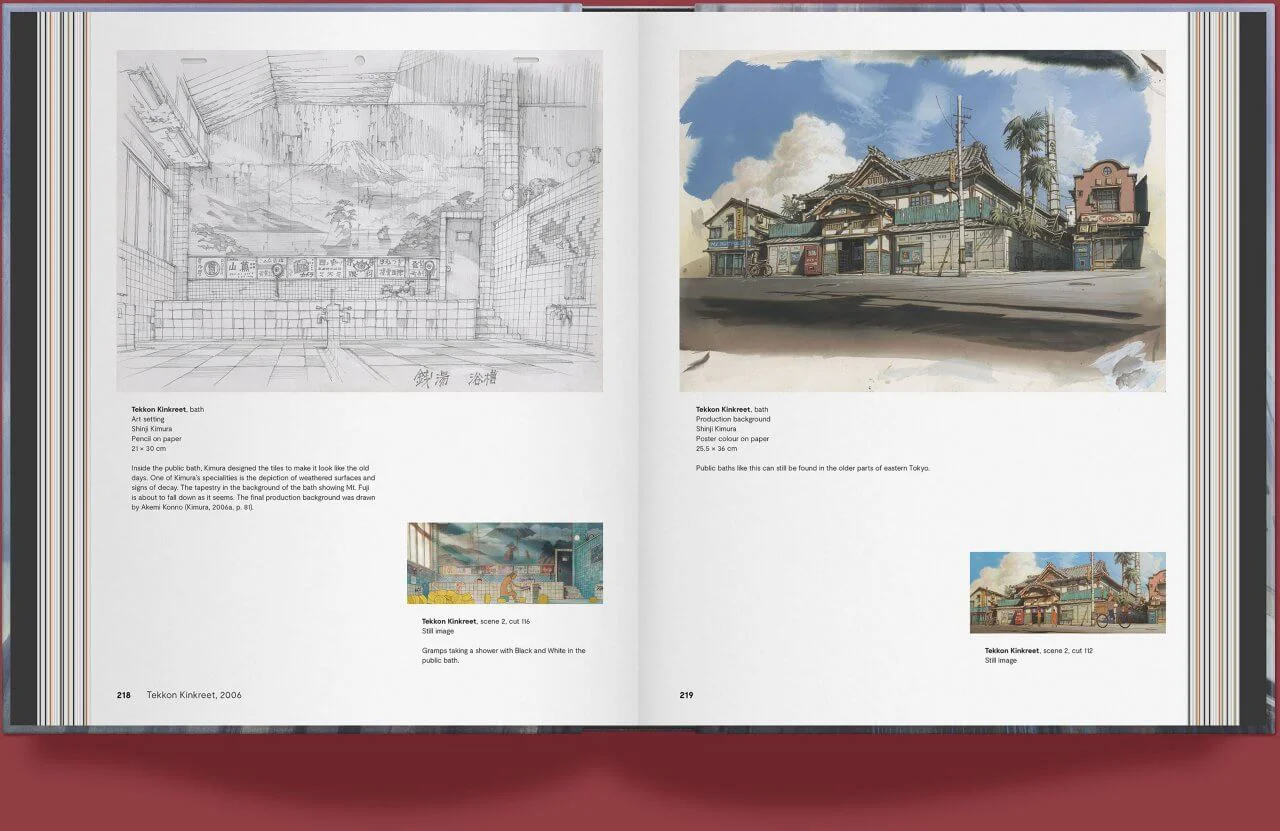Click 'Tekkon Kinkreet, bath' title on left page
Screen dimensions: 1280x831
pos(167,409)
